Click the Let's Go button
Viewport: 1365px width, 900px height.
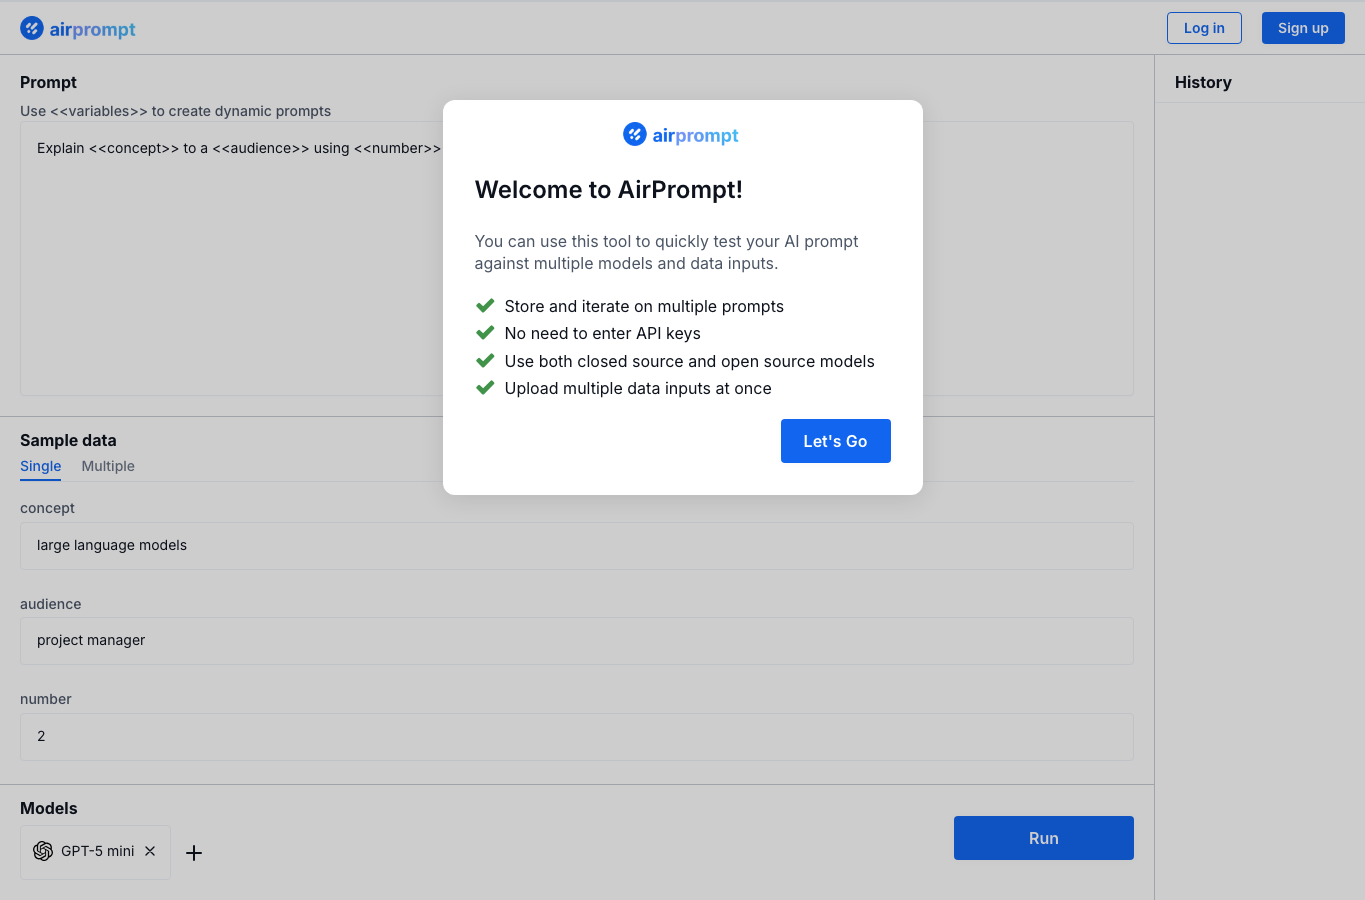click(x=835, y=441)
